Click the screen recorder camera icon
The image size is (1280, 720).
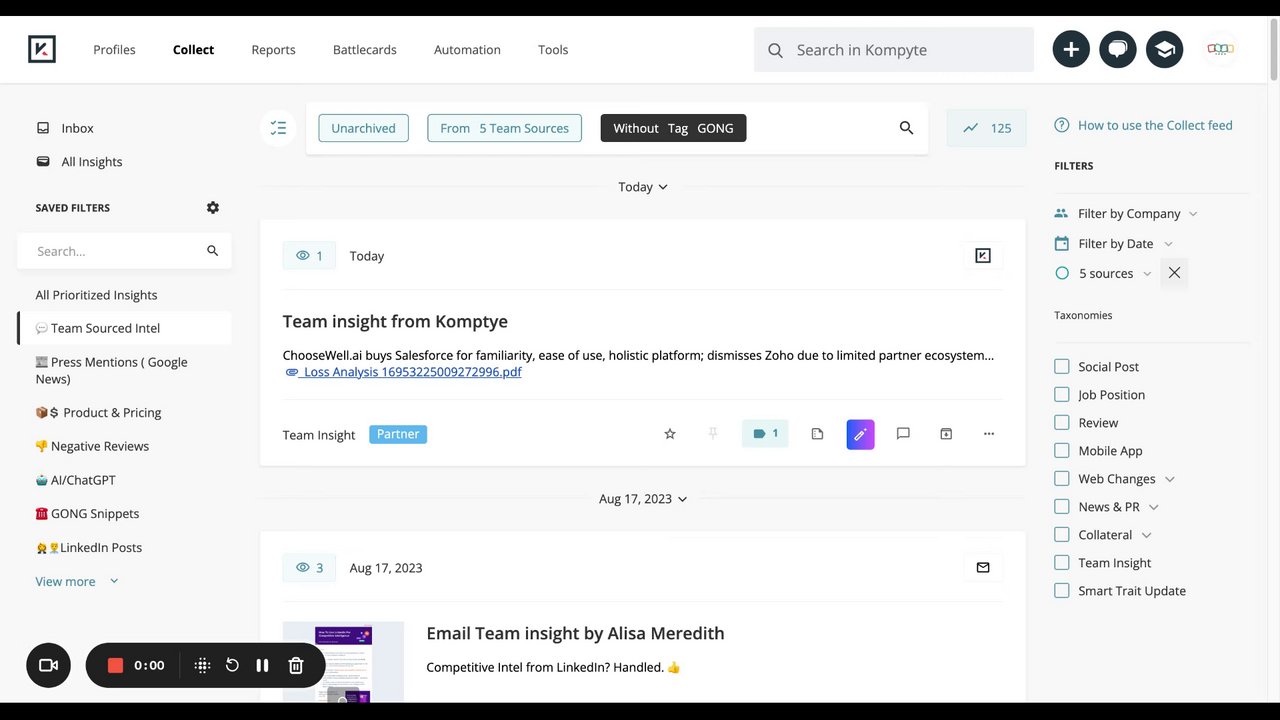click(x=48, y=665)
